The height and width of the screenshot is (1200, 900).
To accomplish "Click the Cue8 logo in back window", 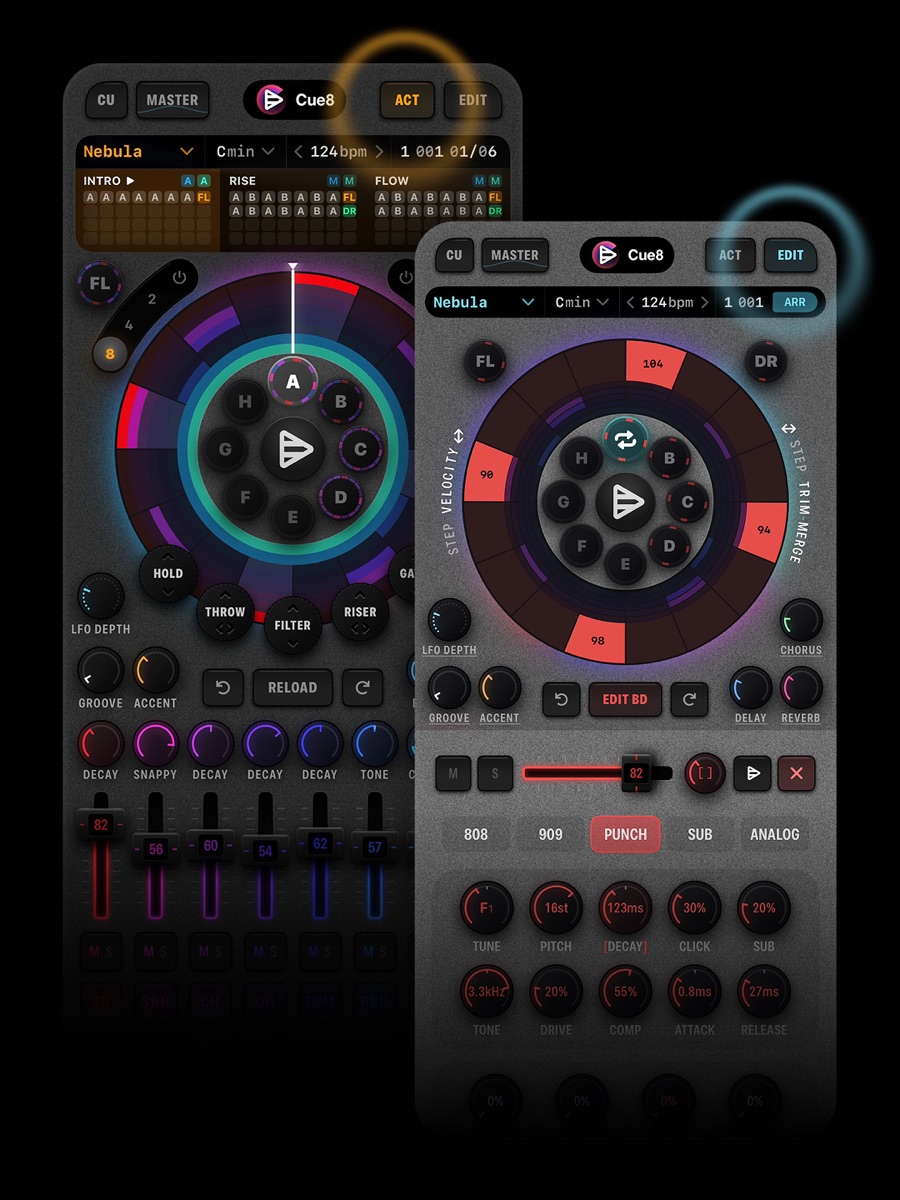I will 295,100.
